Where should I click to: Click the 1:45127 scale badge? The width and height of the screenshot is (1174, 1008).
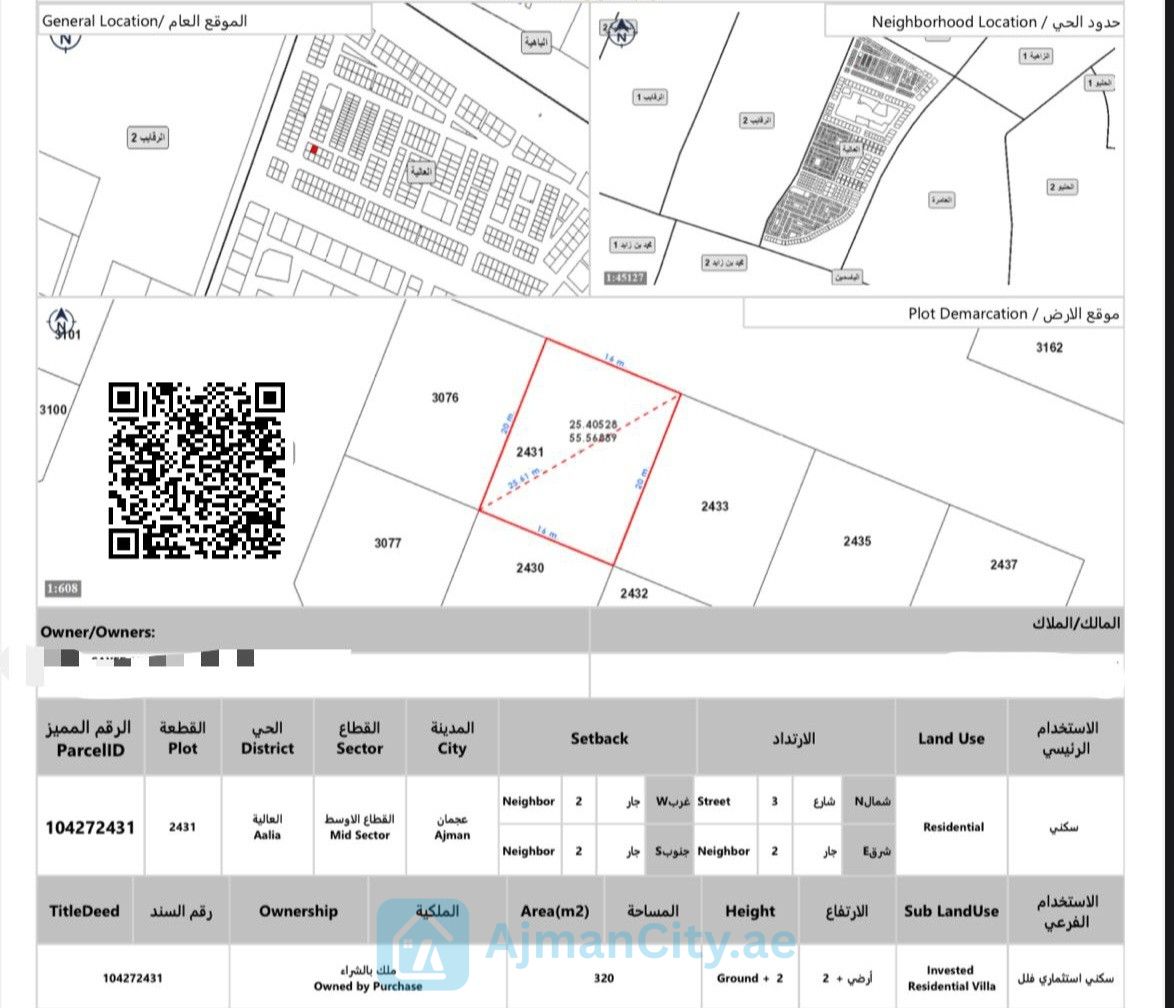click(x=625, y=278)
